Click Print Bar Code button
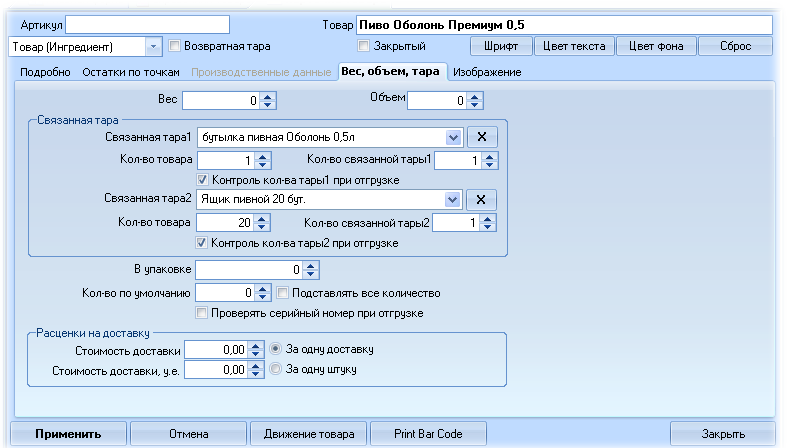This screenshot has height=448, width=789. pyautogui.click(x=428, y=433)
